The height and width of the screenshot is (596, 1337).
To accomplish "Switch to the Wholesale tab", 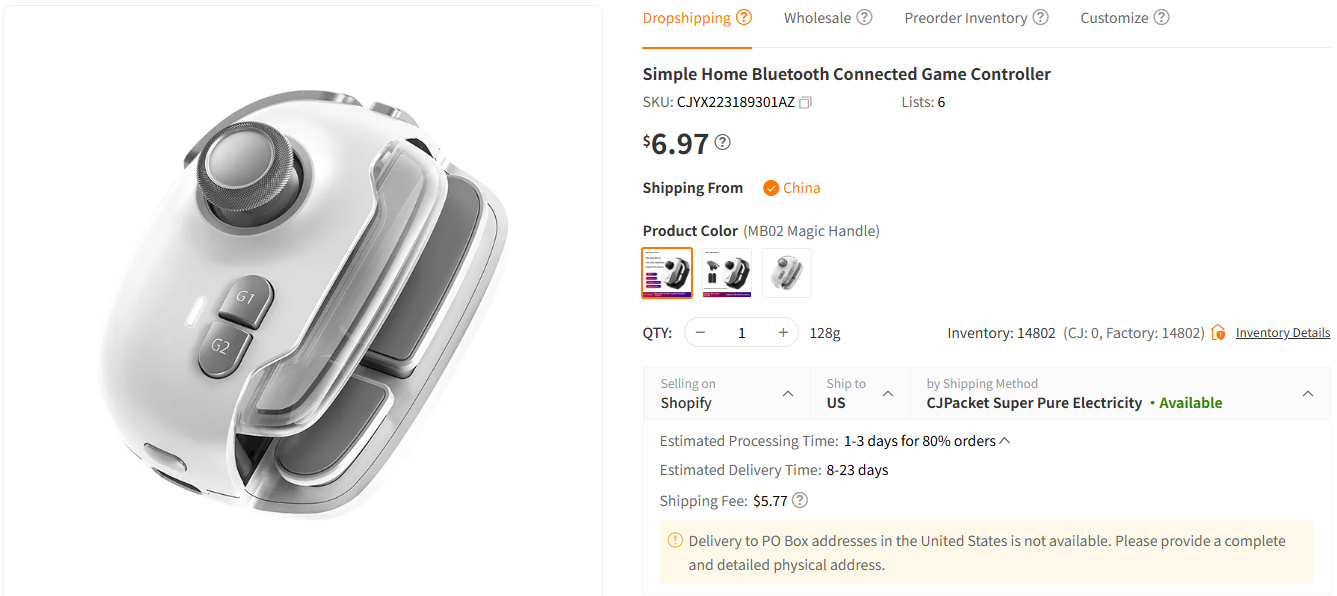I will click(817, 18).
